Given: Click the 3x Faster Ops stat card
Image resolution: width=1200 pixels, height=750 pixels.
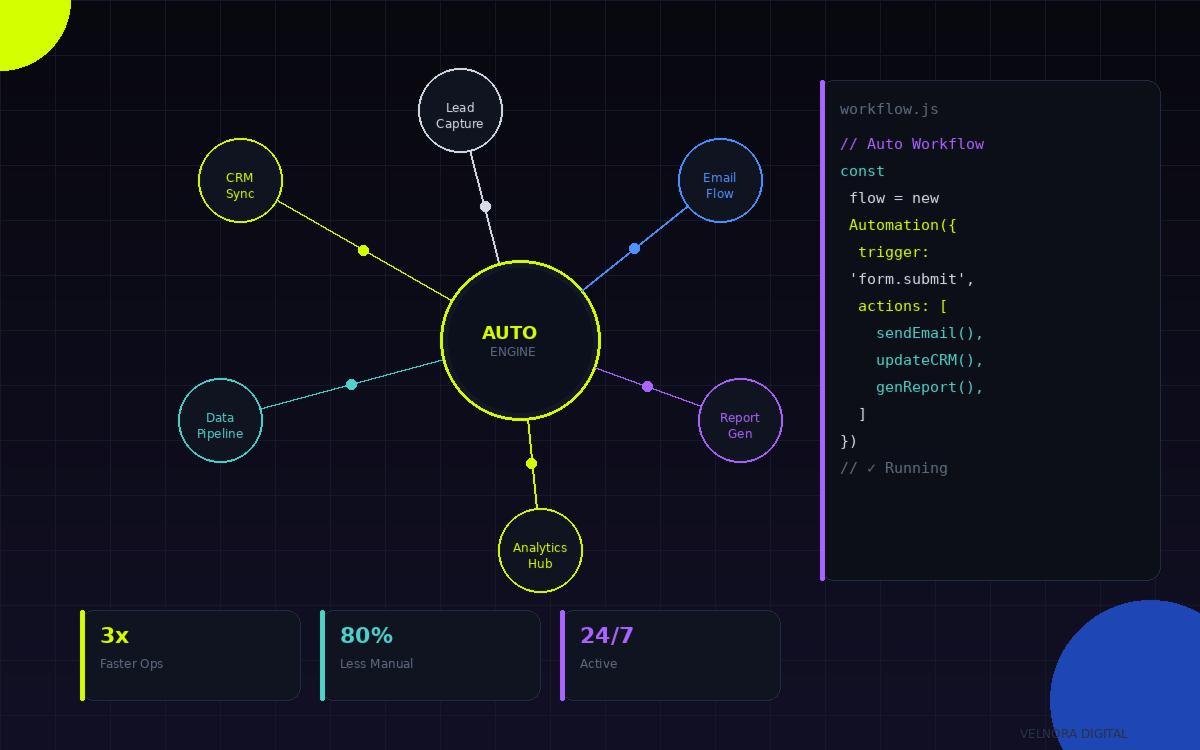Looking at the screenshot, I should [190, 655].
